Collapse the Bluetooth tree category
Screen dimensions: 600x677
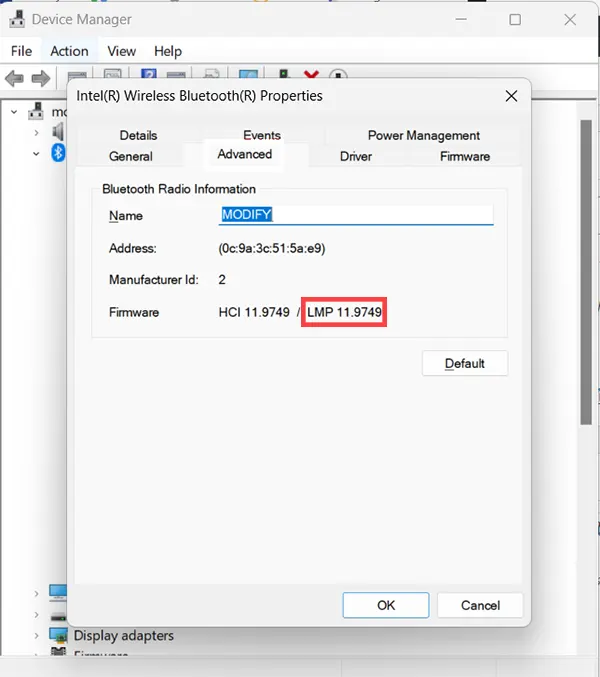(x=36, y=153)
